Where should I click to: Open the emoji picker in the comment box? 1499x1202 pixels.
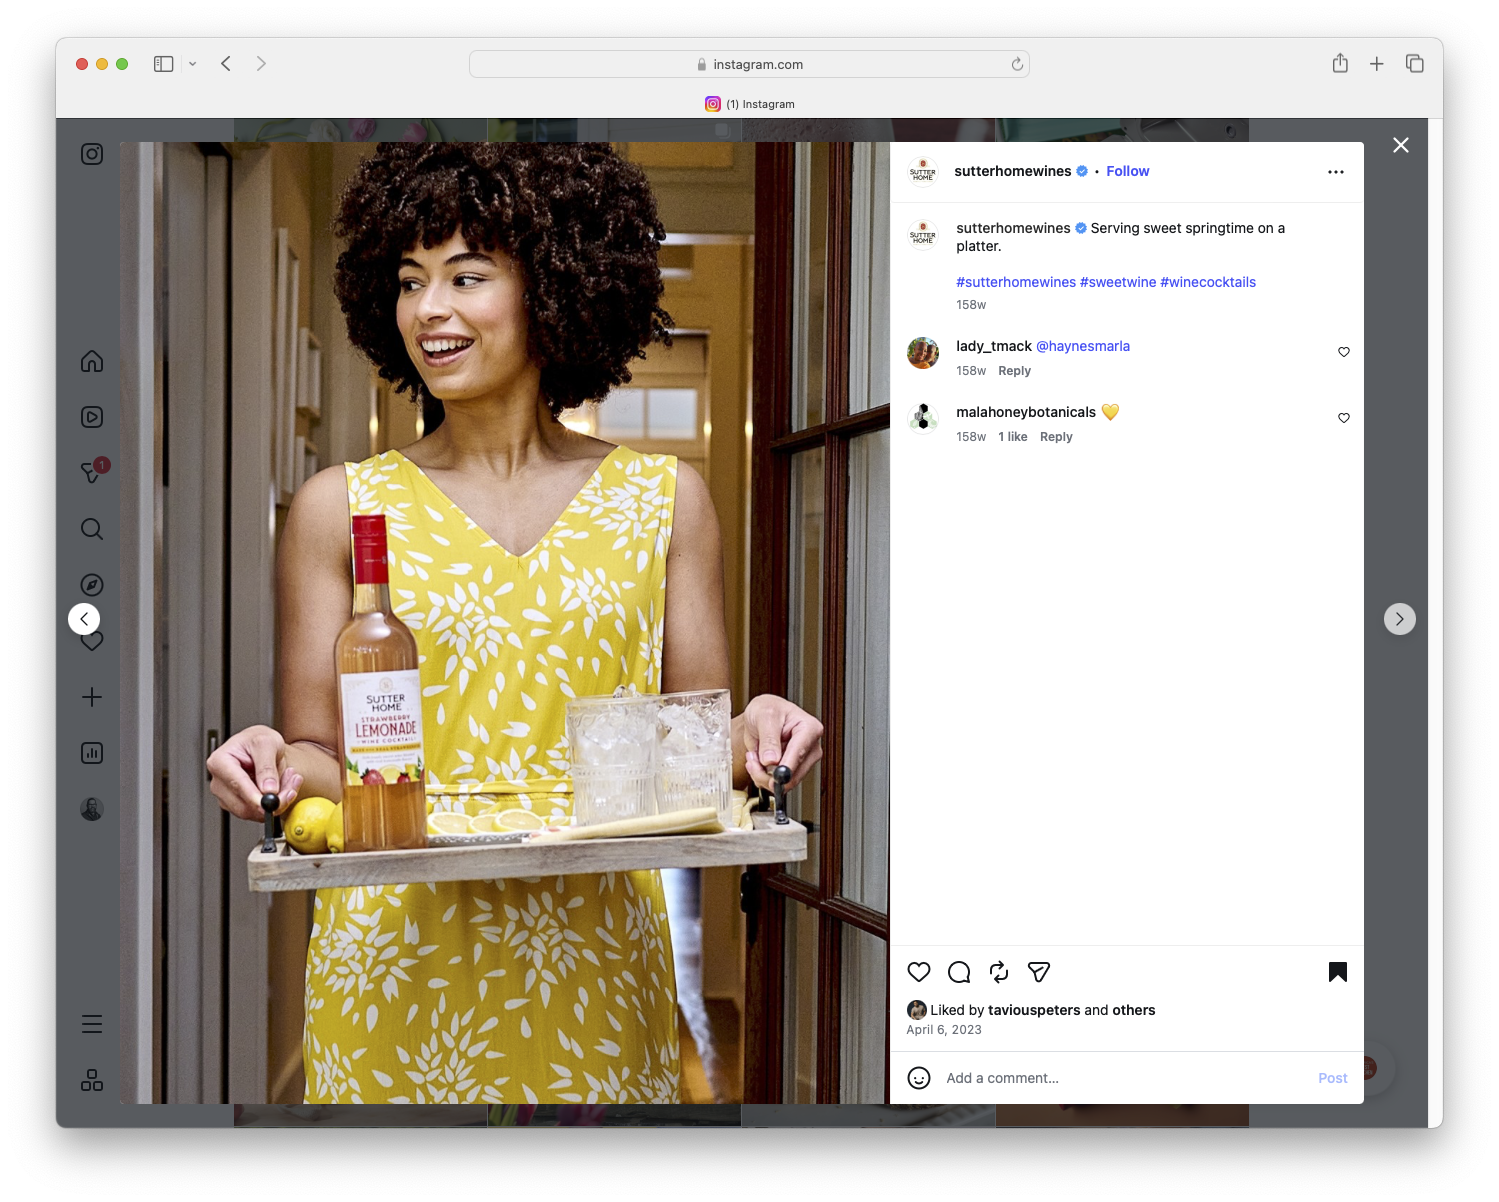coord(919,1078)
